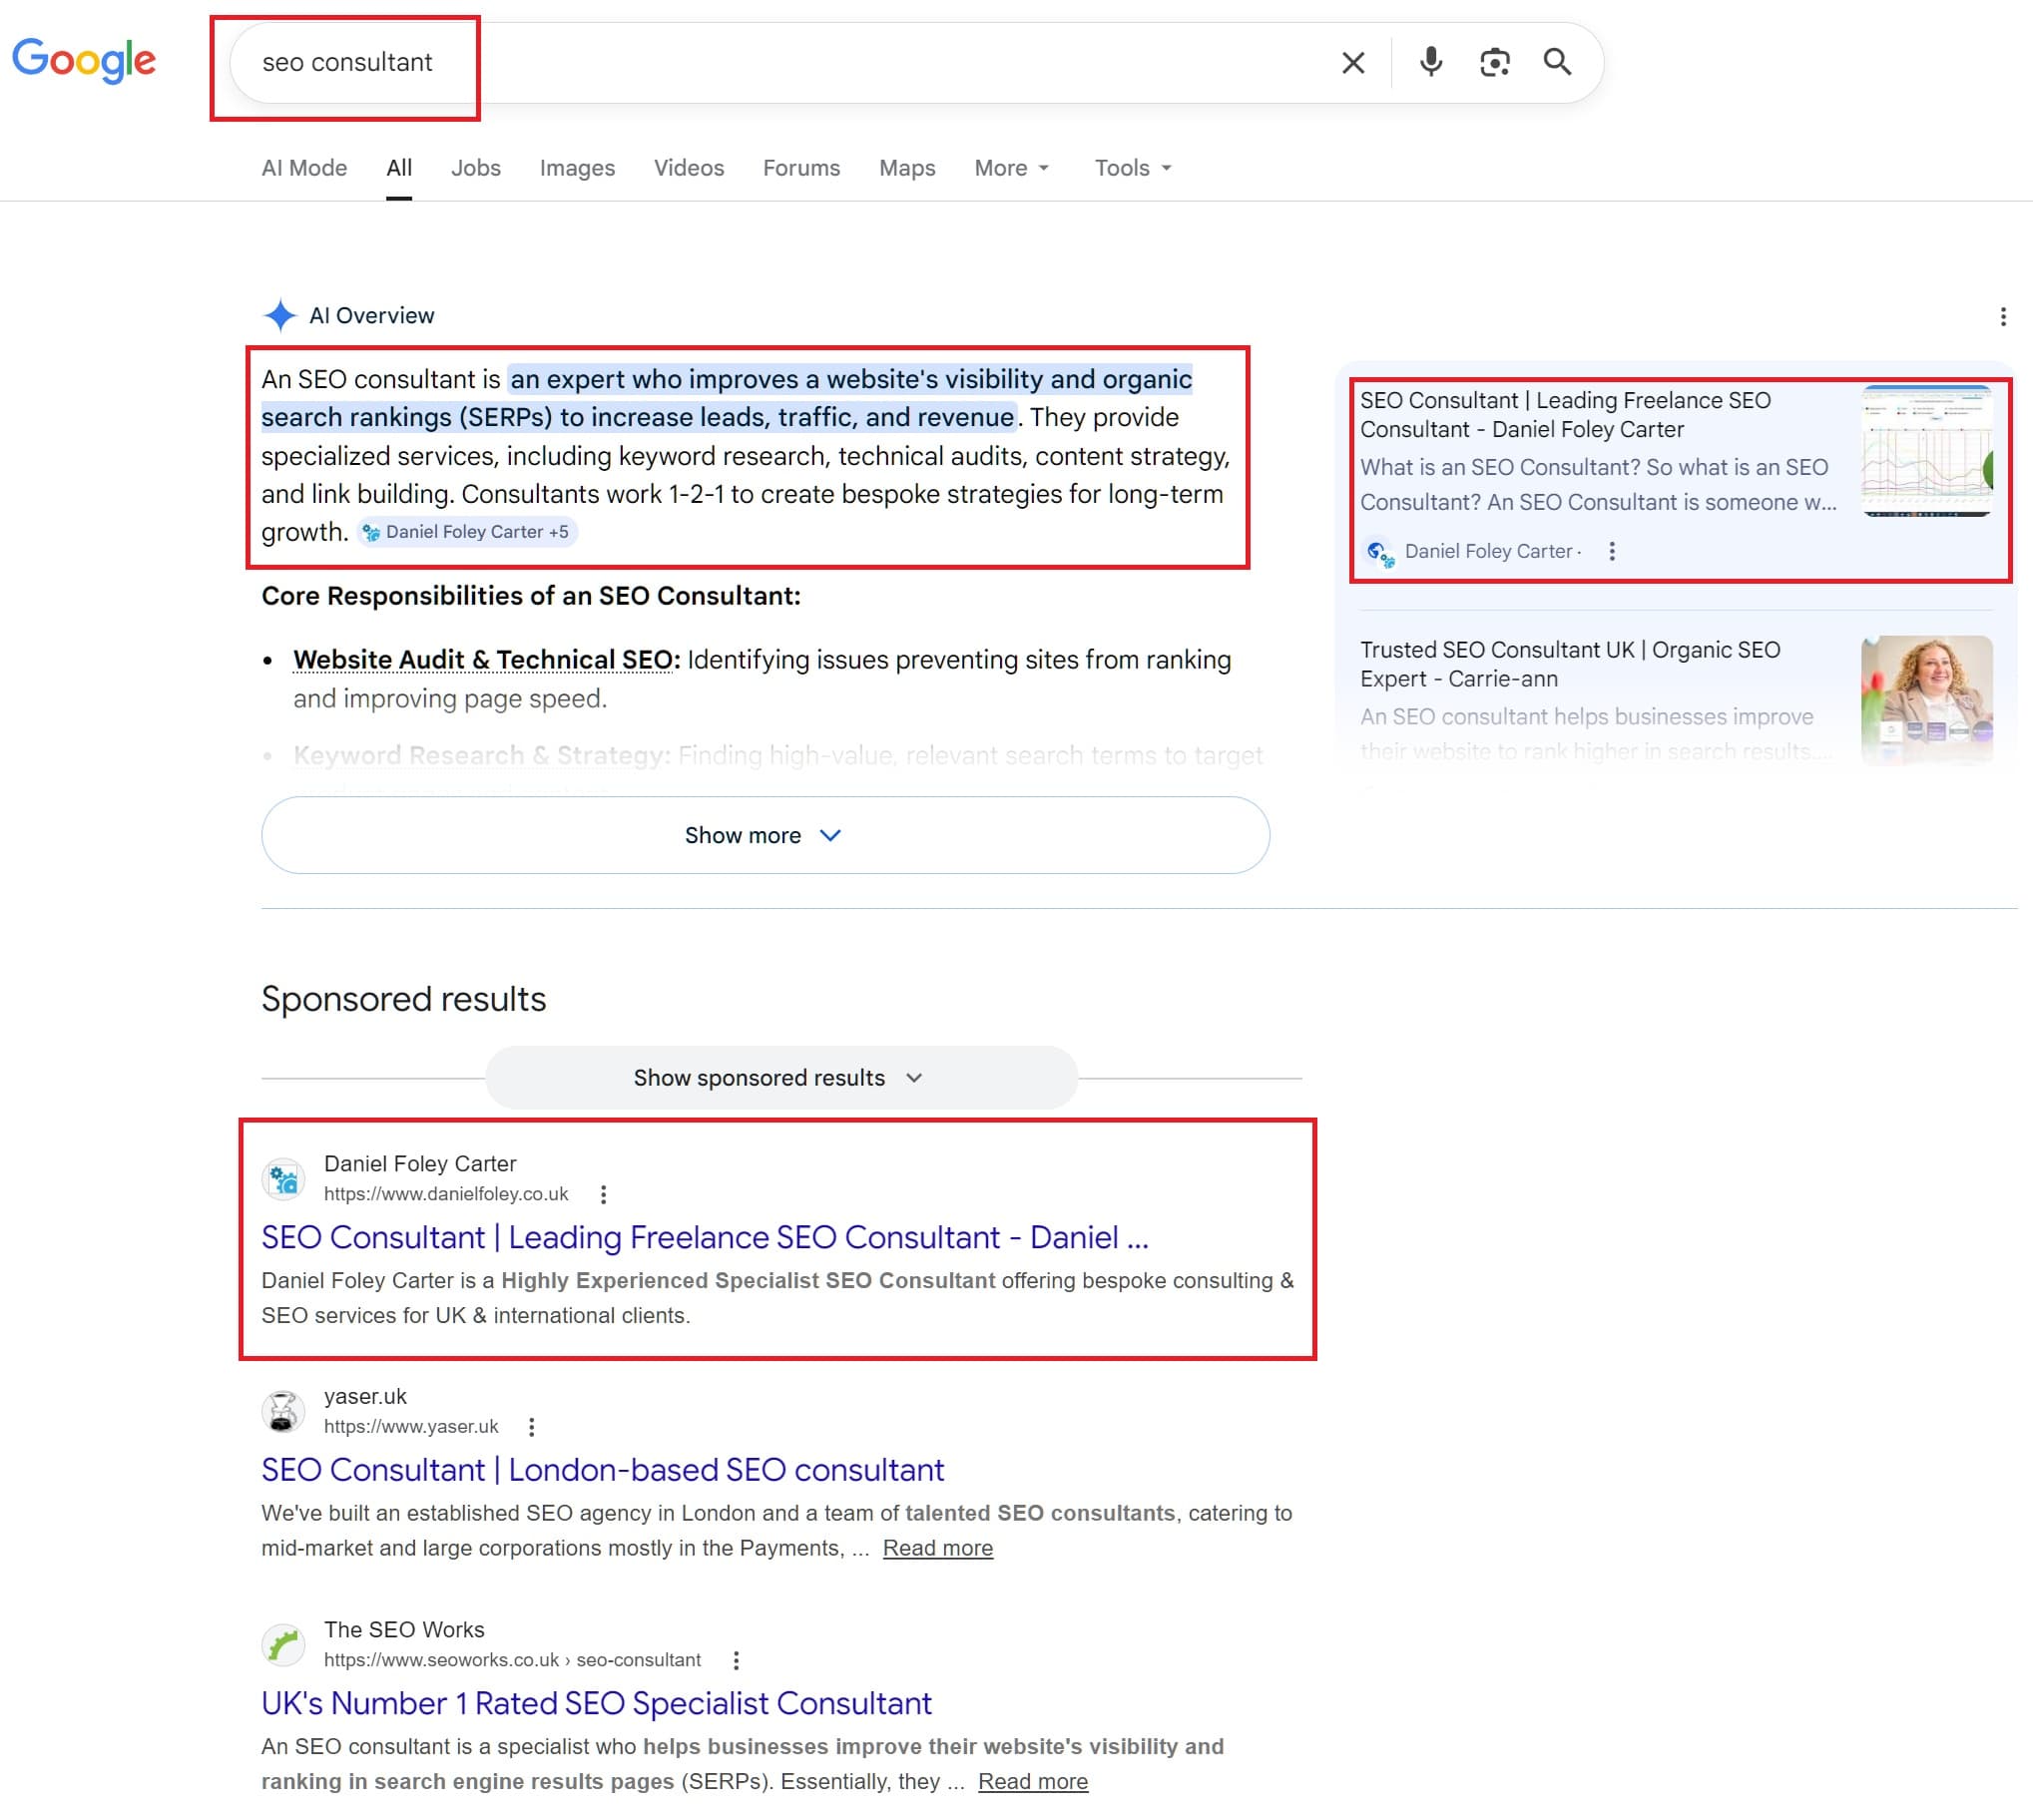Open the London-based SEO consultant result
Image resolution: width=2033 pixels, height=1820 pixels.
(x=602, y=1469)
